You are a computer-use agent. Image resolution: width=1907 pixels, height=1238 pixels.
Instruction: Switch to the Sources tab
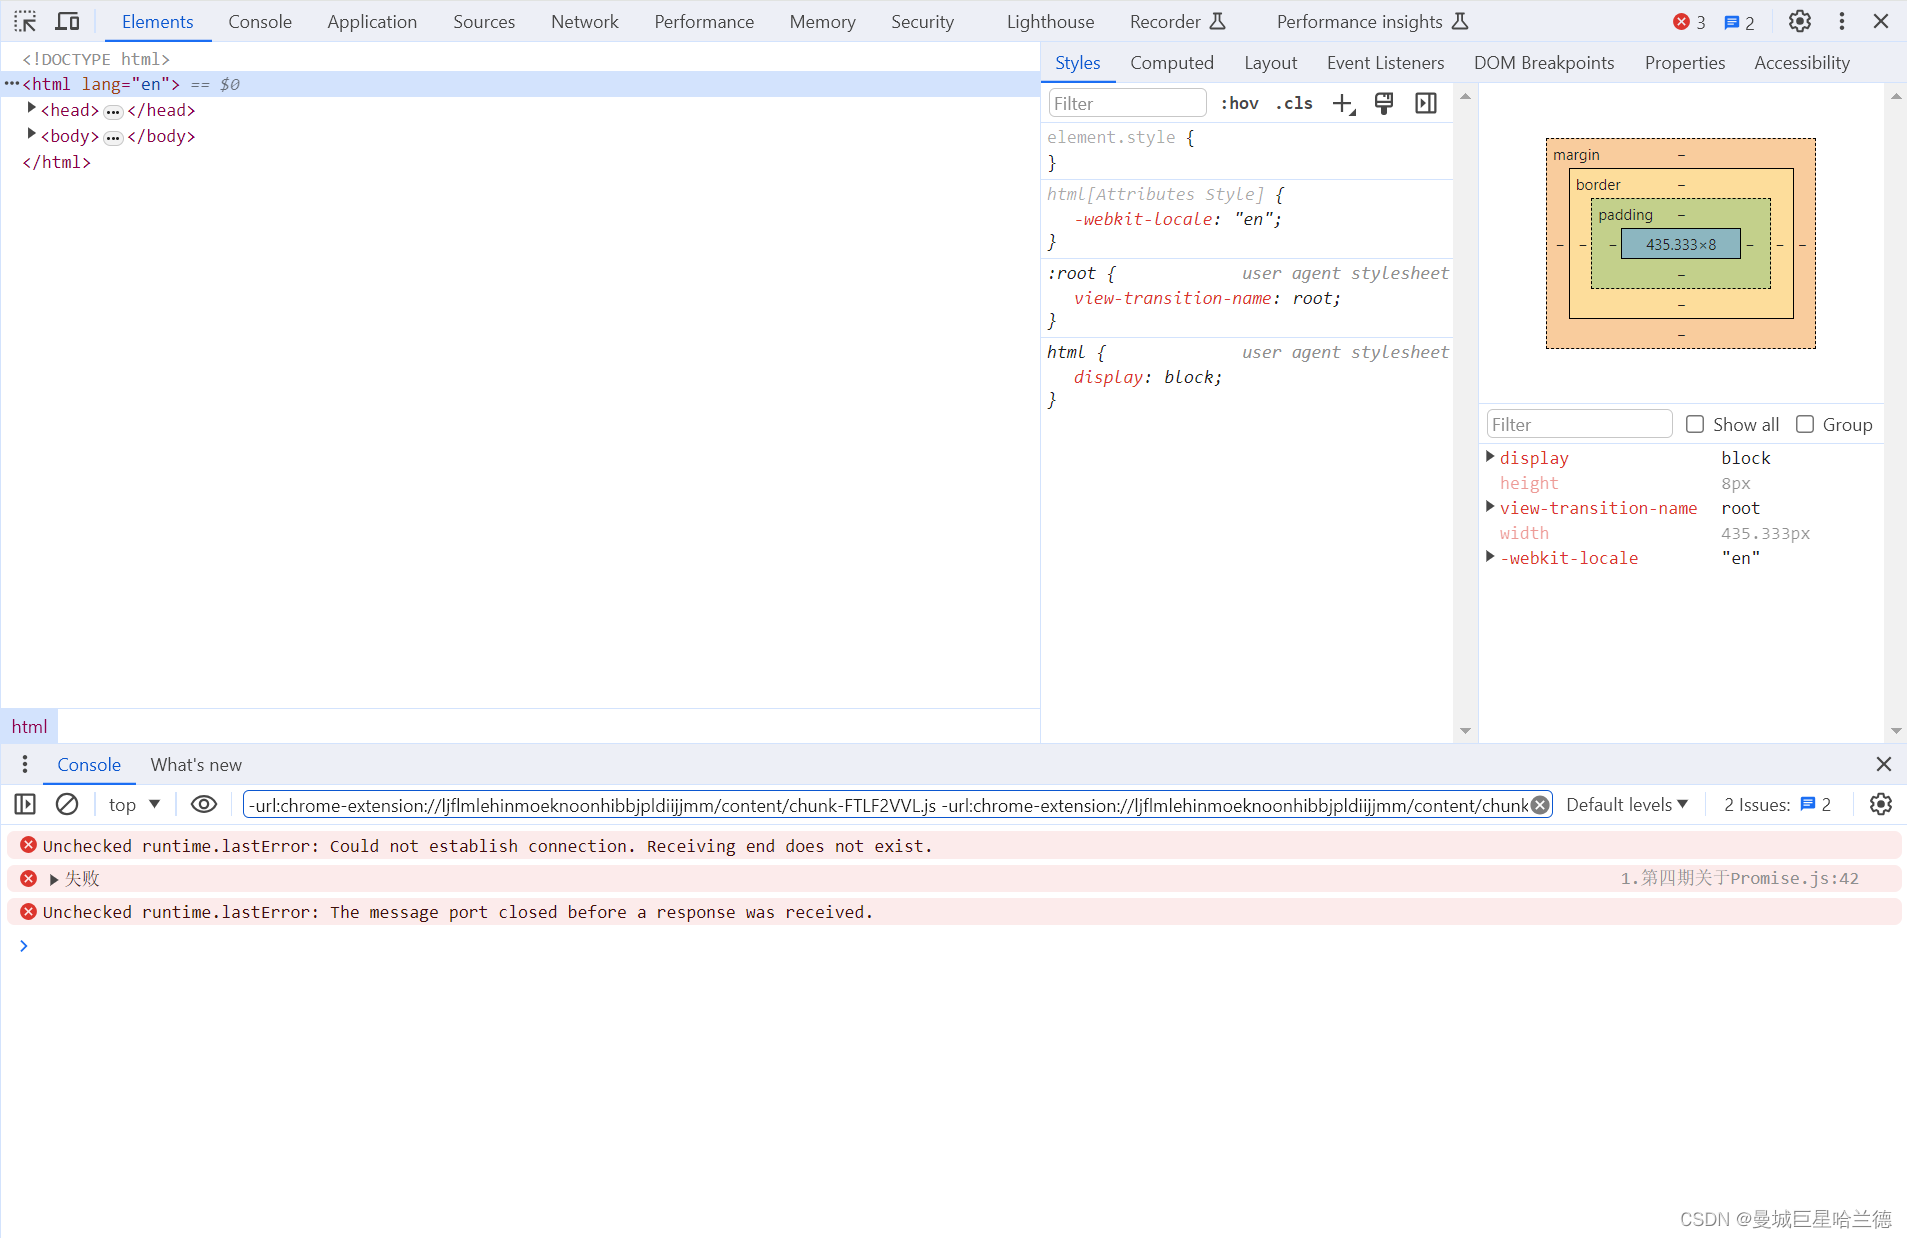tap(484, 21)
